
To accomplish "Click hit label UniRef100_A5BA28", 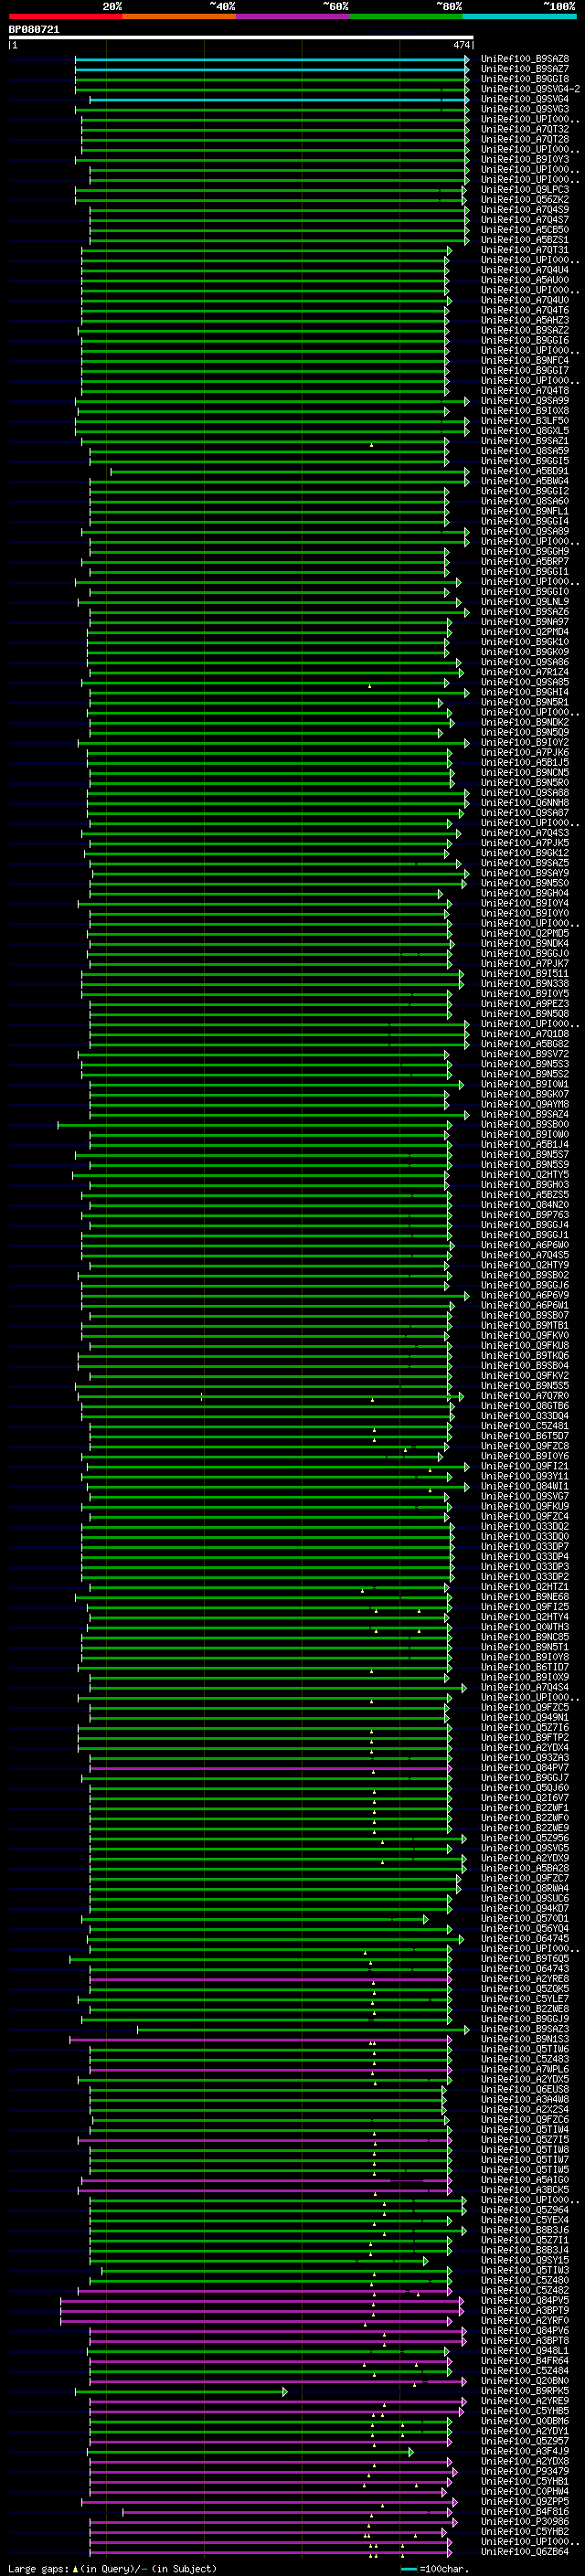I will [525, 1868].
